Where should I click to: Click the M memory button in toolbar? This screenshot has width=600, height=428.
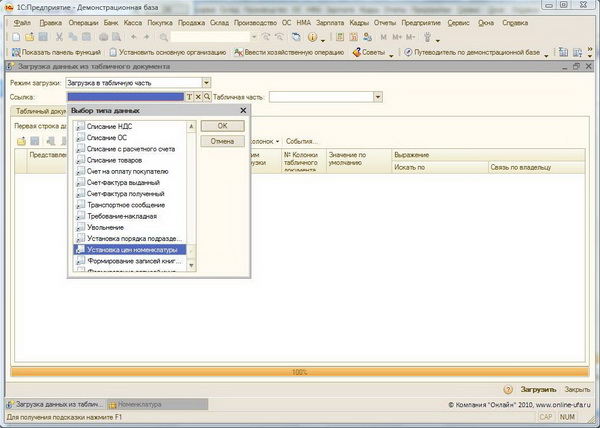[383, 37]
